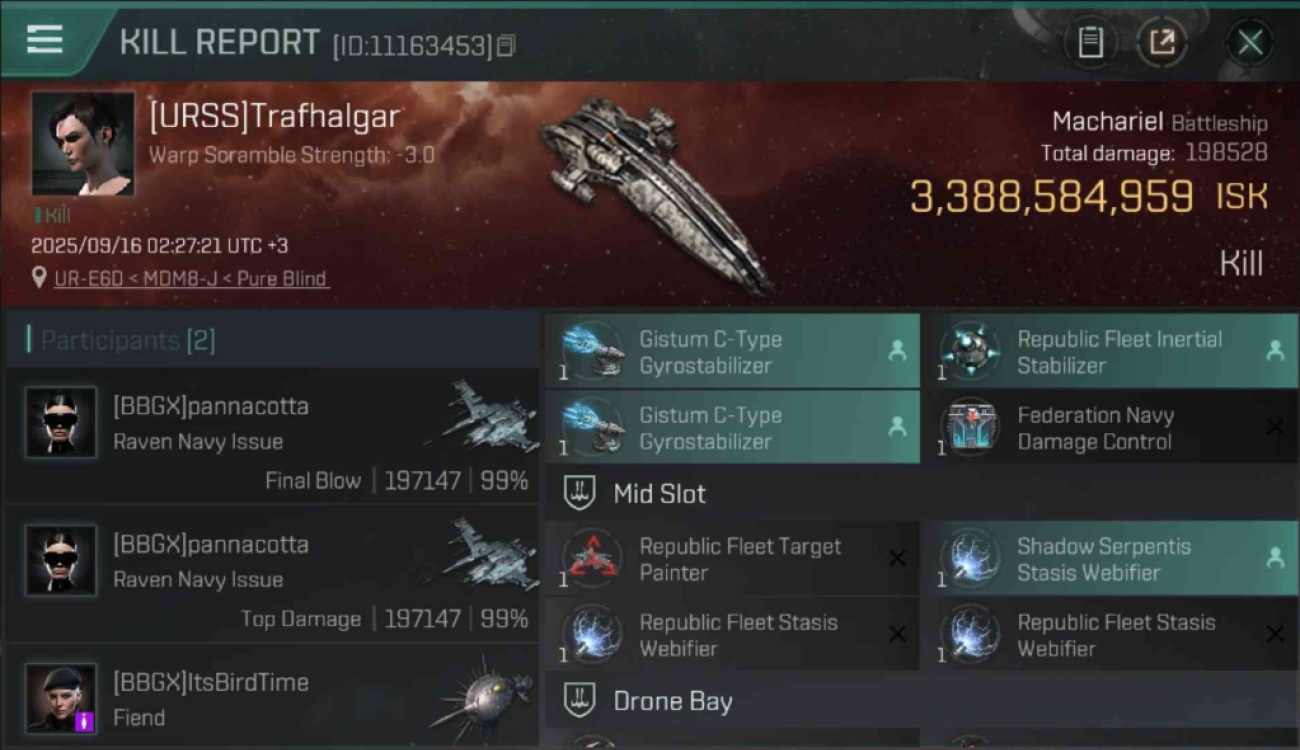Image resolution: width=1300 pixels, height=750 pixels.
Task: Collapse the Mid Slot section
Action: 920,493
